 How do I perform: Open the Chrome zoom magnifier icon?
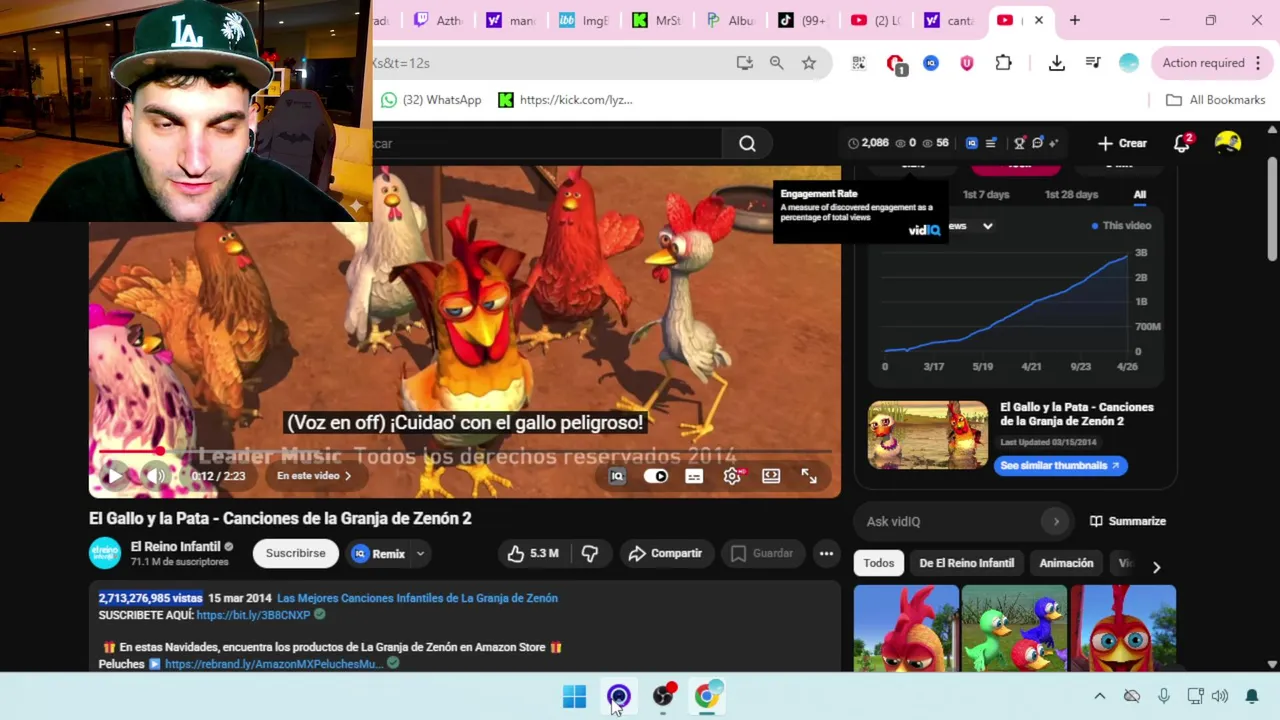tap(776, 63)
